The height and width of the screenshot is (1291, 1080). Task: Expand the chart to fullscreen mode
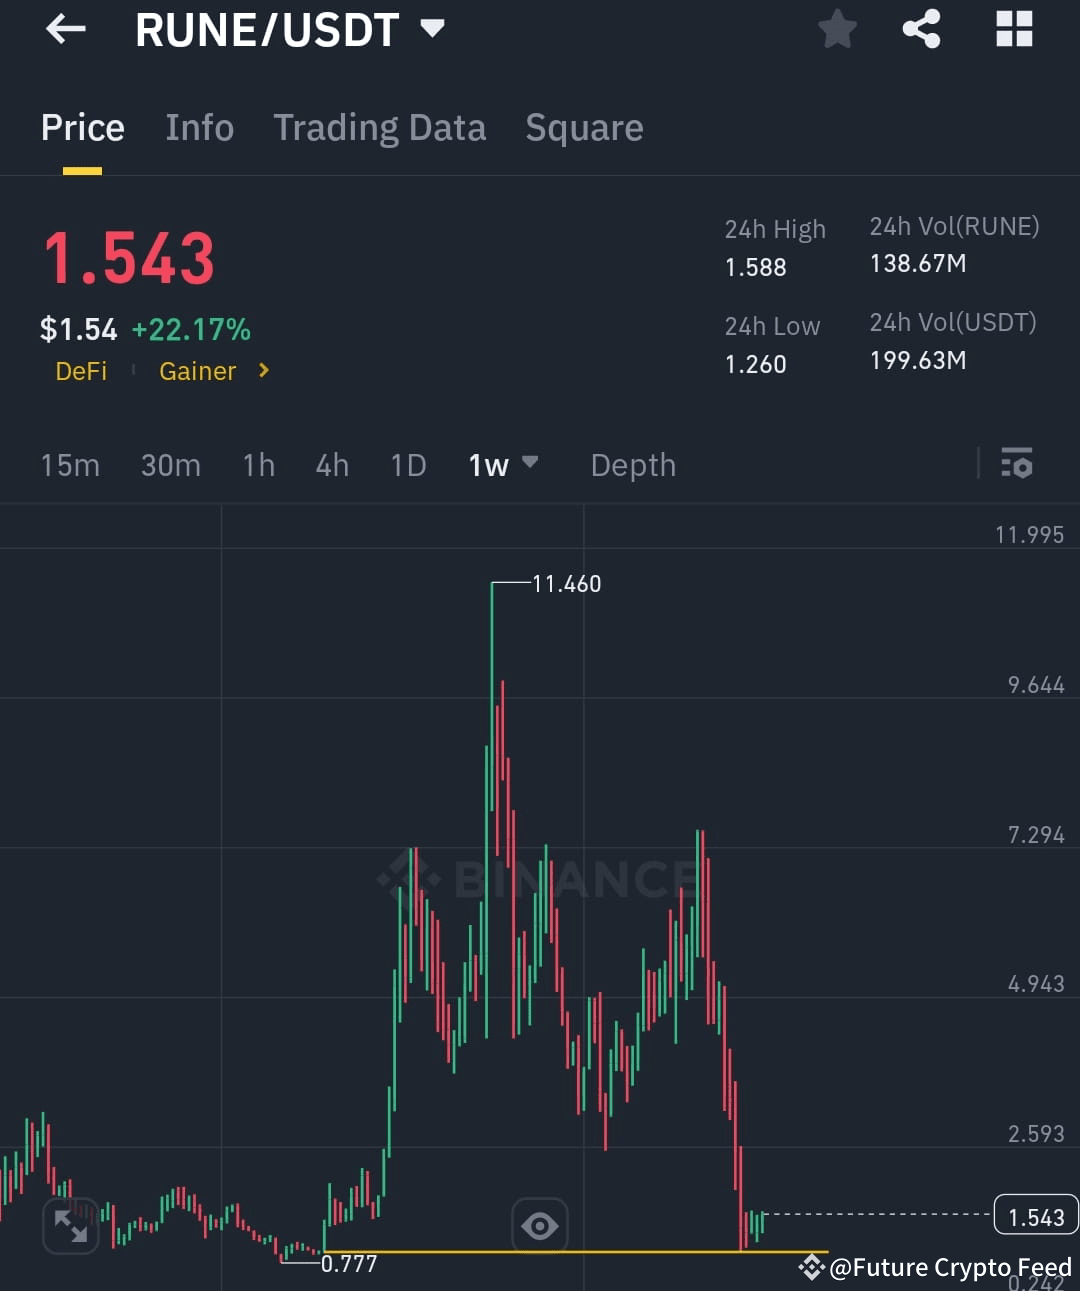point(70,1224)
